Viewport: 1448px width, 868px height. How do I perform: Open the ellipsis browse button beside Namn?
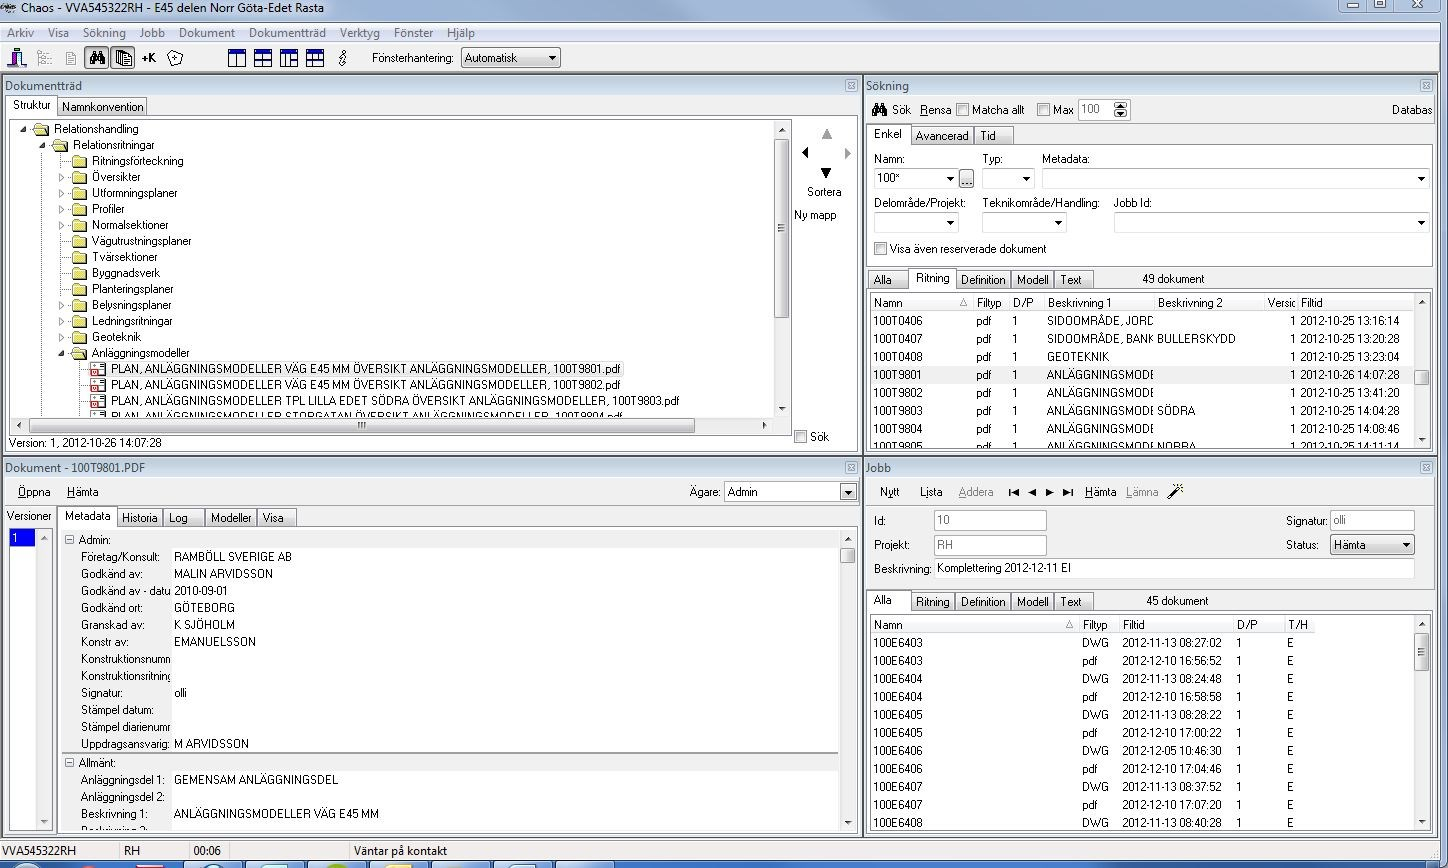click(x=966, y=179)
